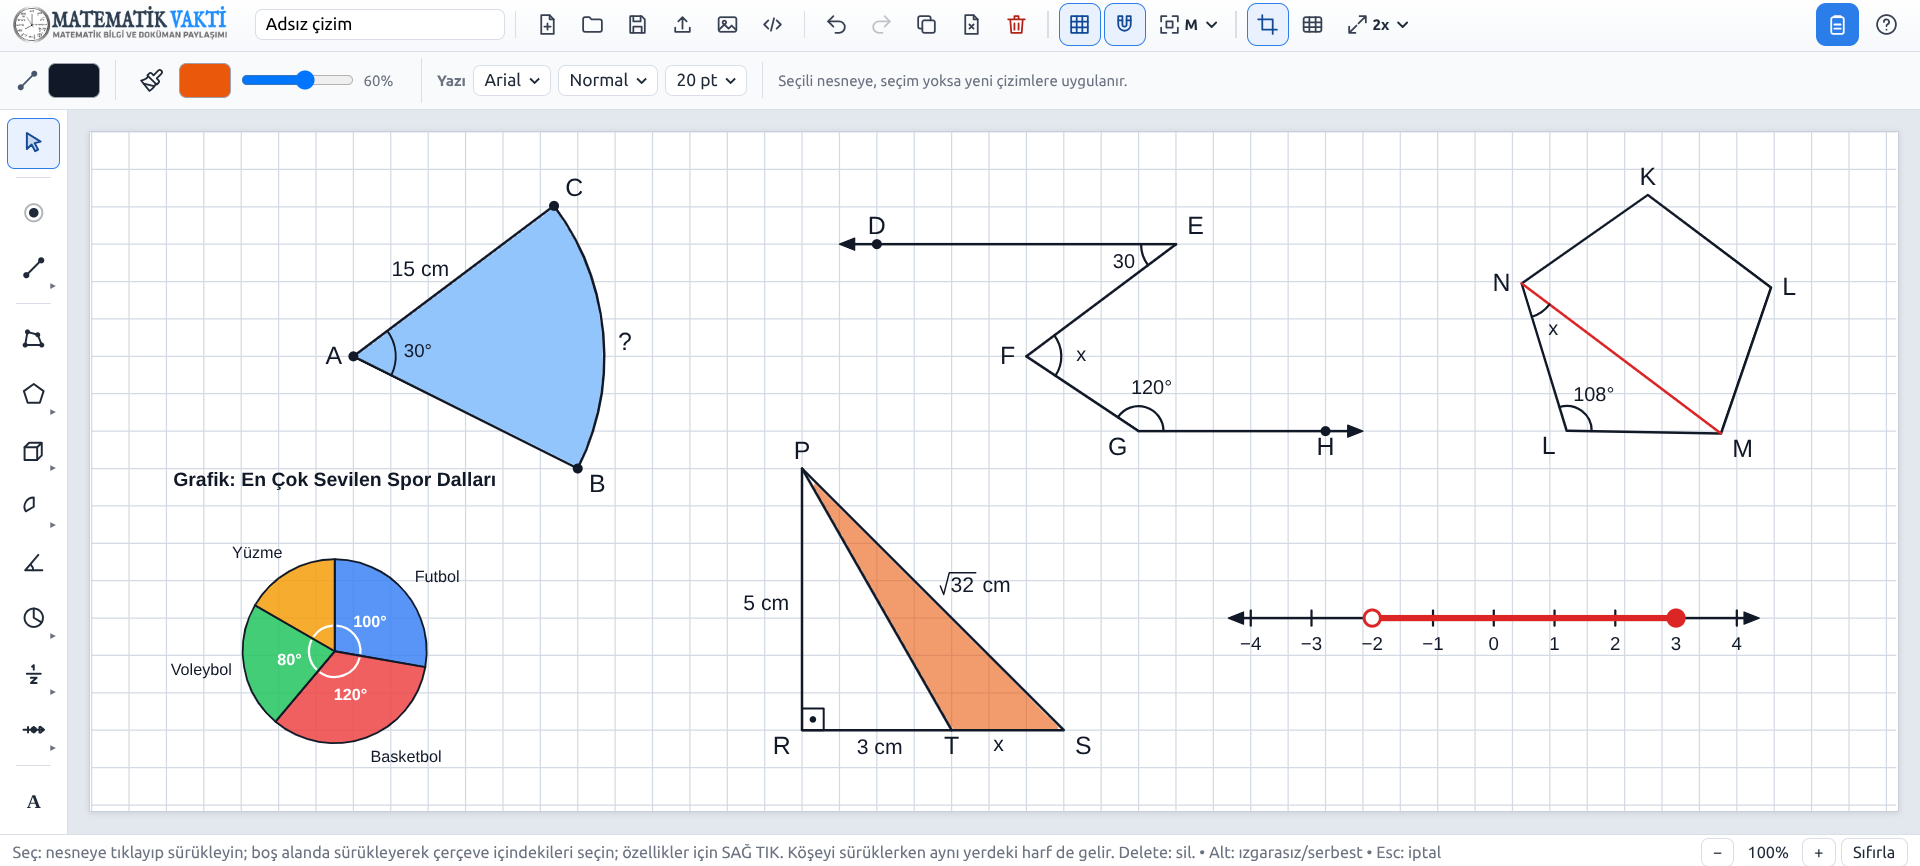This screenshot has width=1920, height=866.
Task: Click the black stroke color swatch
Action: [x=74, y=81]
